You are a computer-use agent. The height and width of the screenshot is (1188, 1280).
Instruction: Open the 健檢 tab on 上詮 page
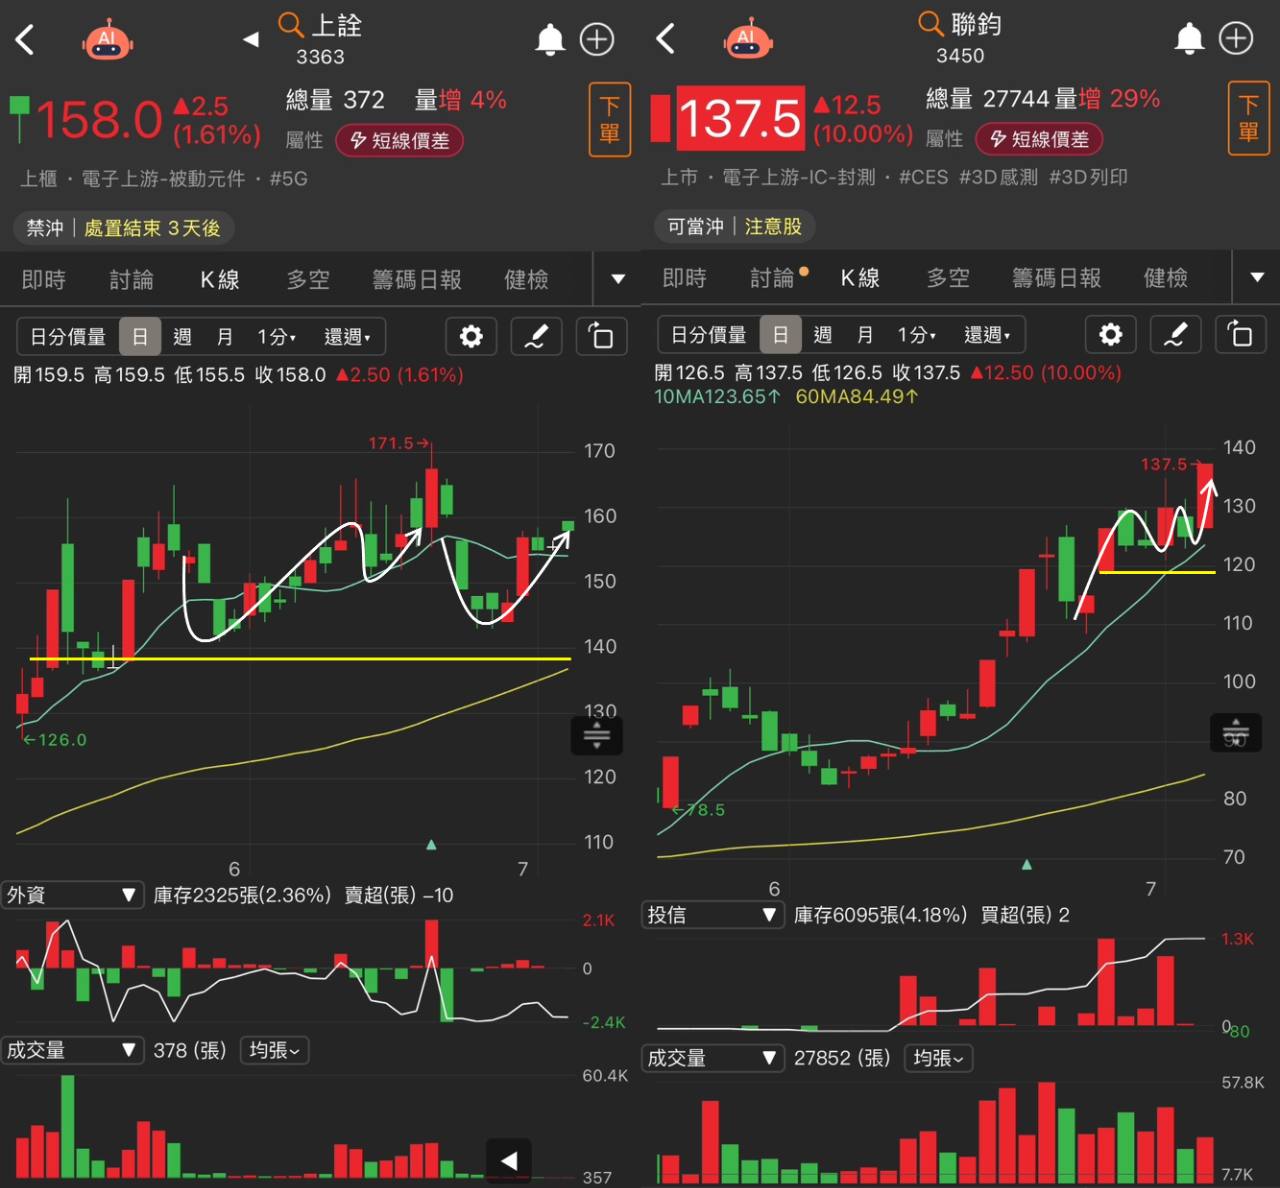pos(527,280)
